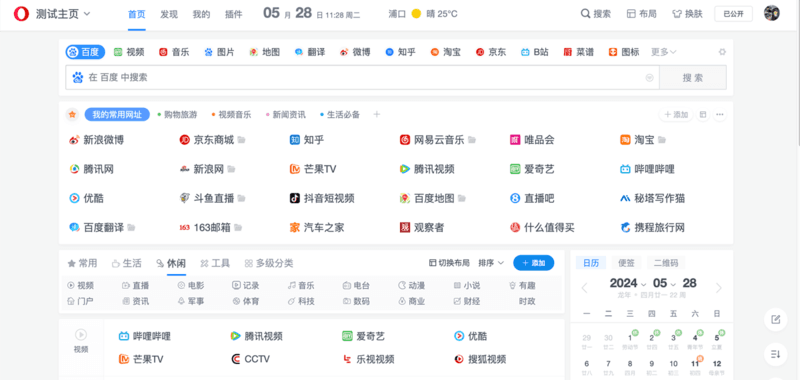Focus the 在百度中搜索 input field
800x380 pixels.
pos(362,78)
